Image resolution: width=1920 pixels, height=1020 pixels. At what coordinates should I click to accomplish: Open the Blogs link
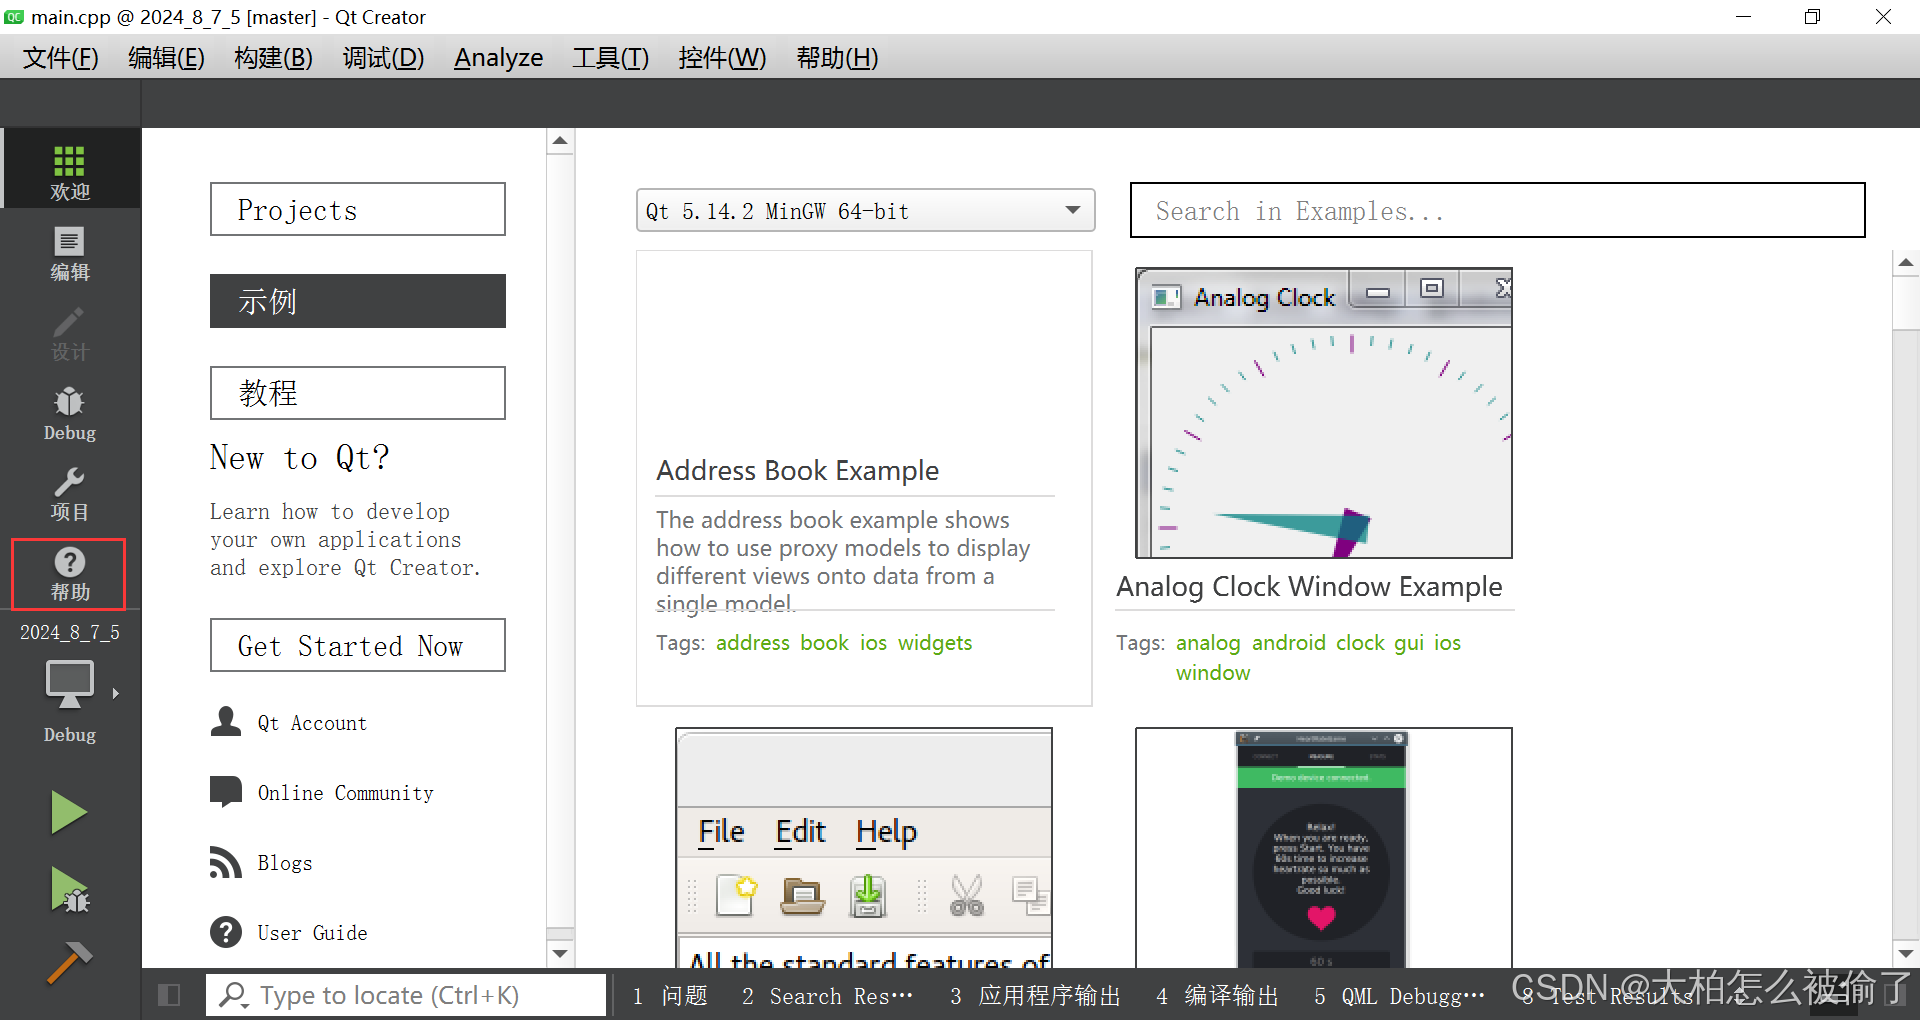285,863
